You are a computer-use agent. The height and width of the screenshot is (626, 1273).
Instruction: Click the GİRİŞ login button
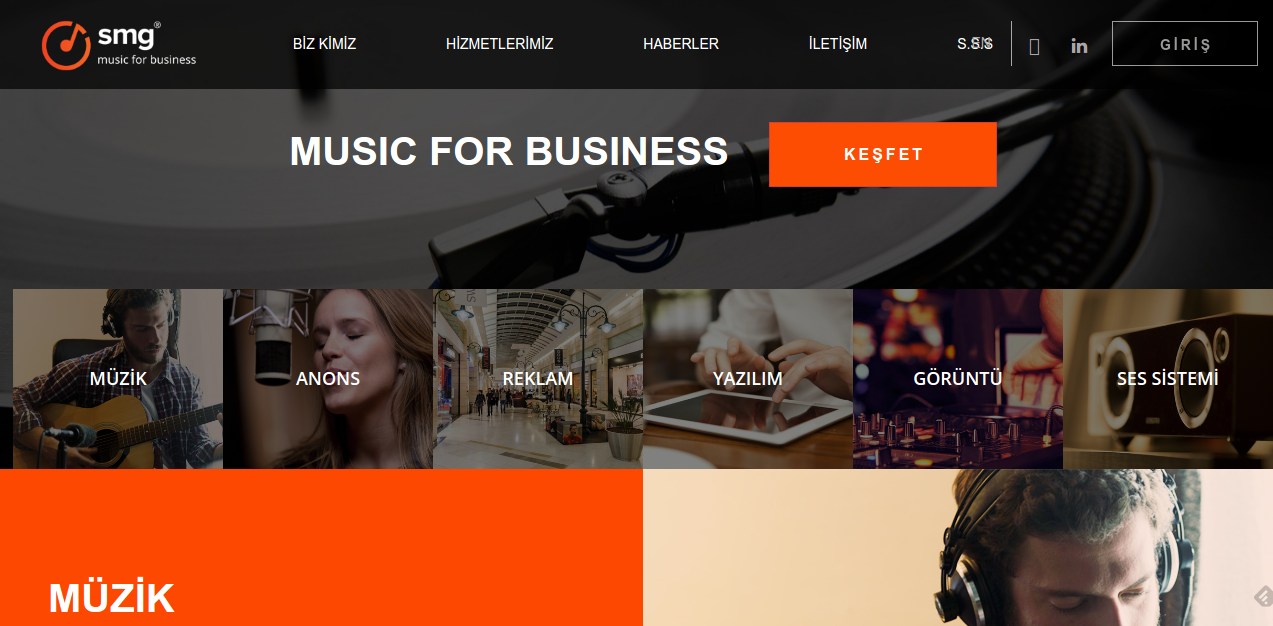click(x=1184, y=44)
